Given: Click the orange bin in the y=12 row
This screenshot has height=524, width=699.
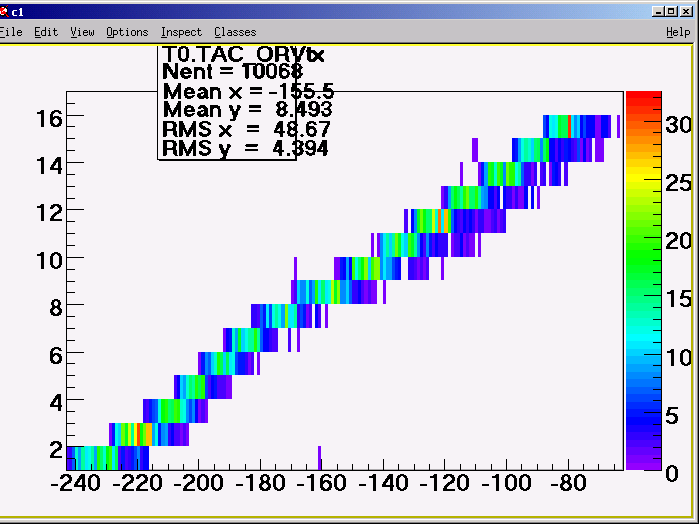Looking at the screenshot, I should click(x=441, y=221).
